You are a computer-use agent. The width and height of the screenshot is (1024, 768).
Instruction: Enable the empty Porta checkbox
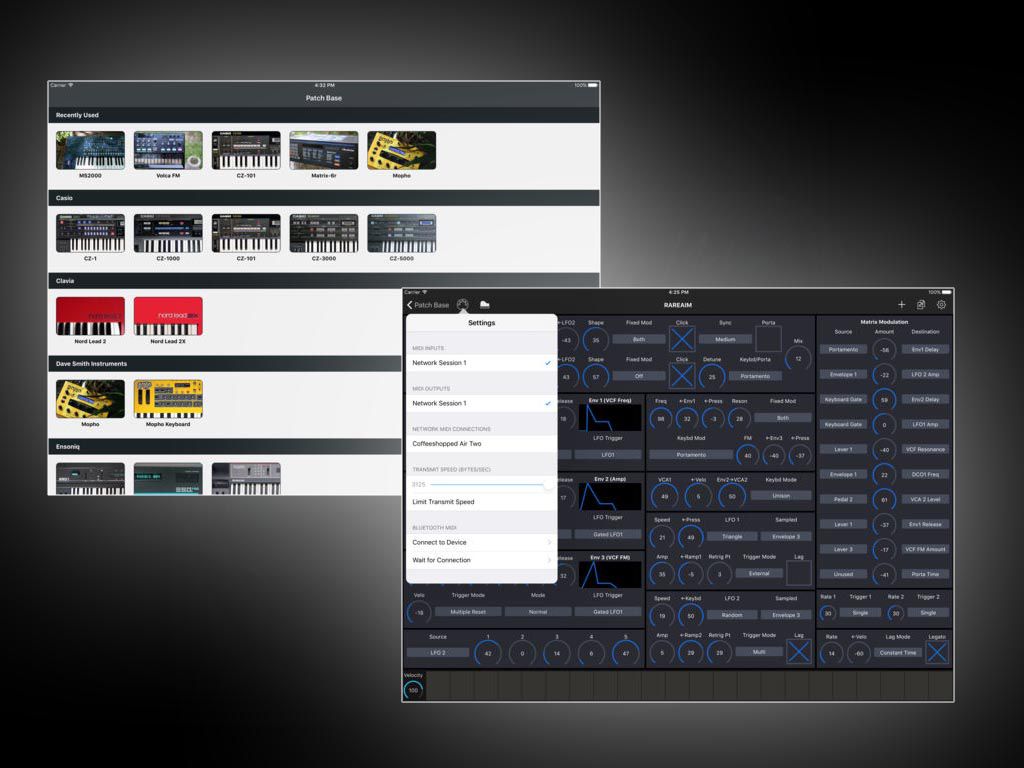tap(768, 340)
